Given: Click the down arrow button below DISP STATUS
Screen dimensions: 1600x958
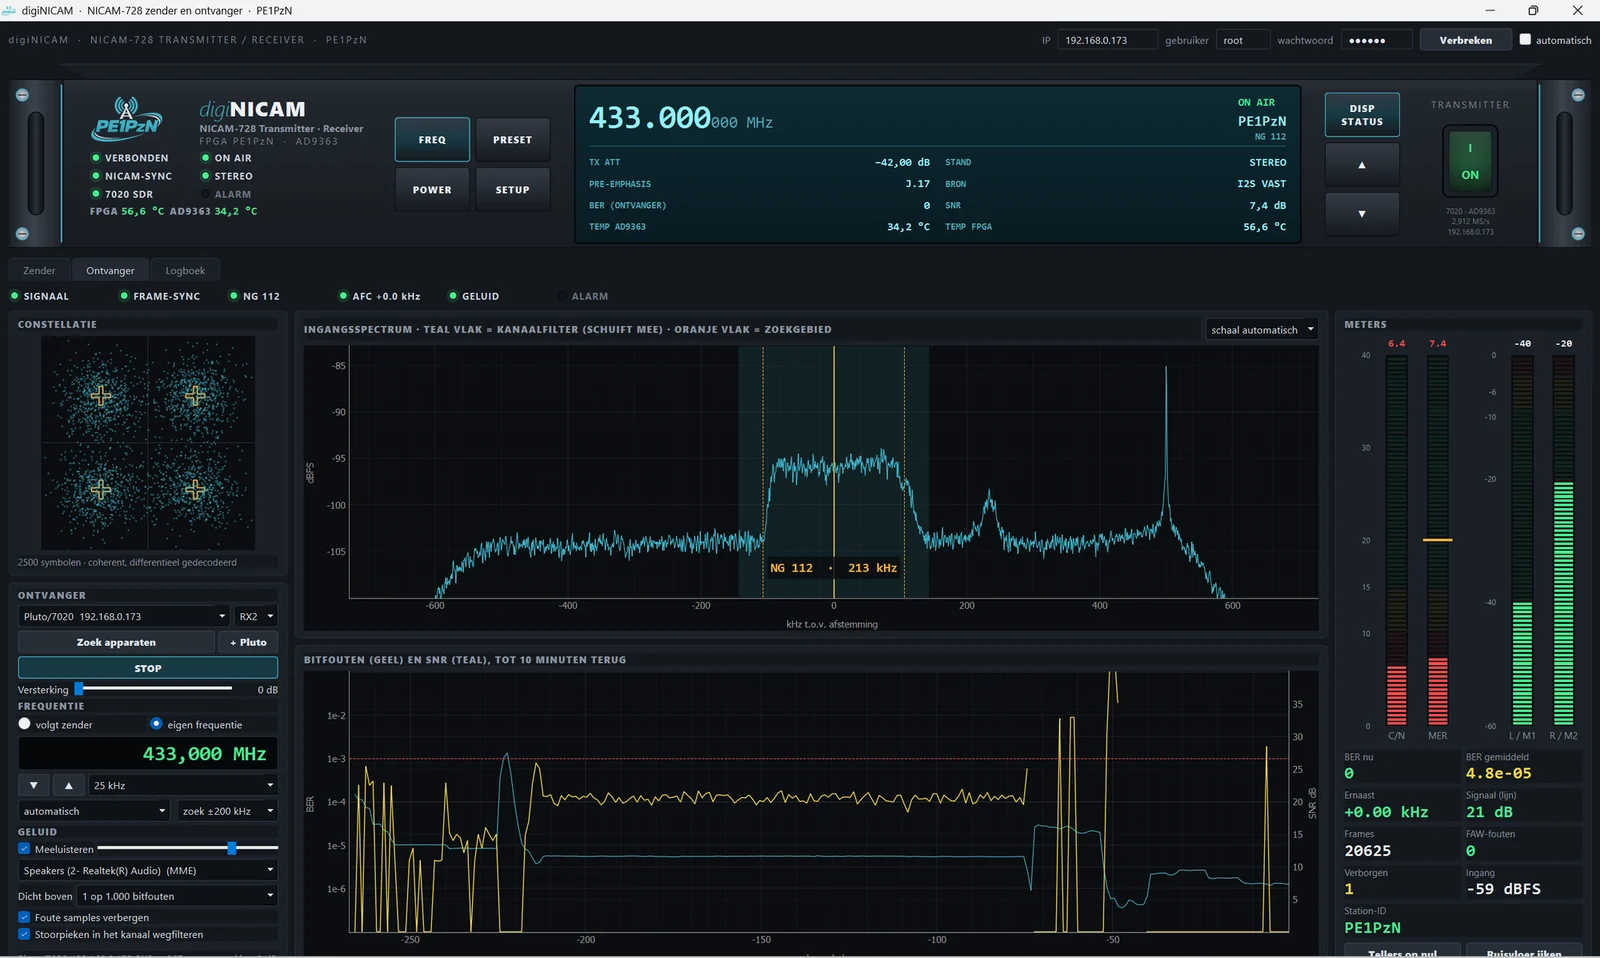Looking at the screenshot, I should click(x=1361, y=214).
